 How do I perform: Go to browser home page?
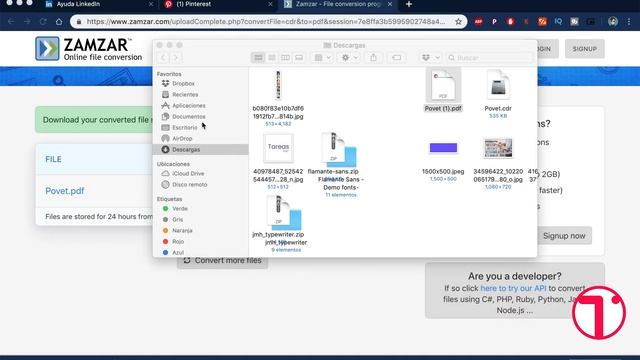59,21
